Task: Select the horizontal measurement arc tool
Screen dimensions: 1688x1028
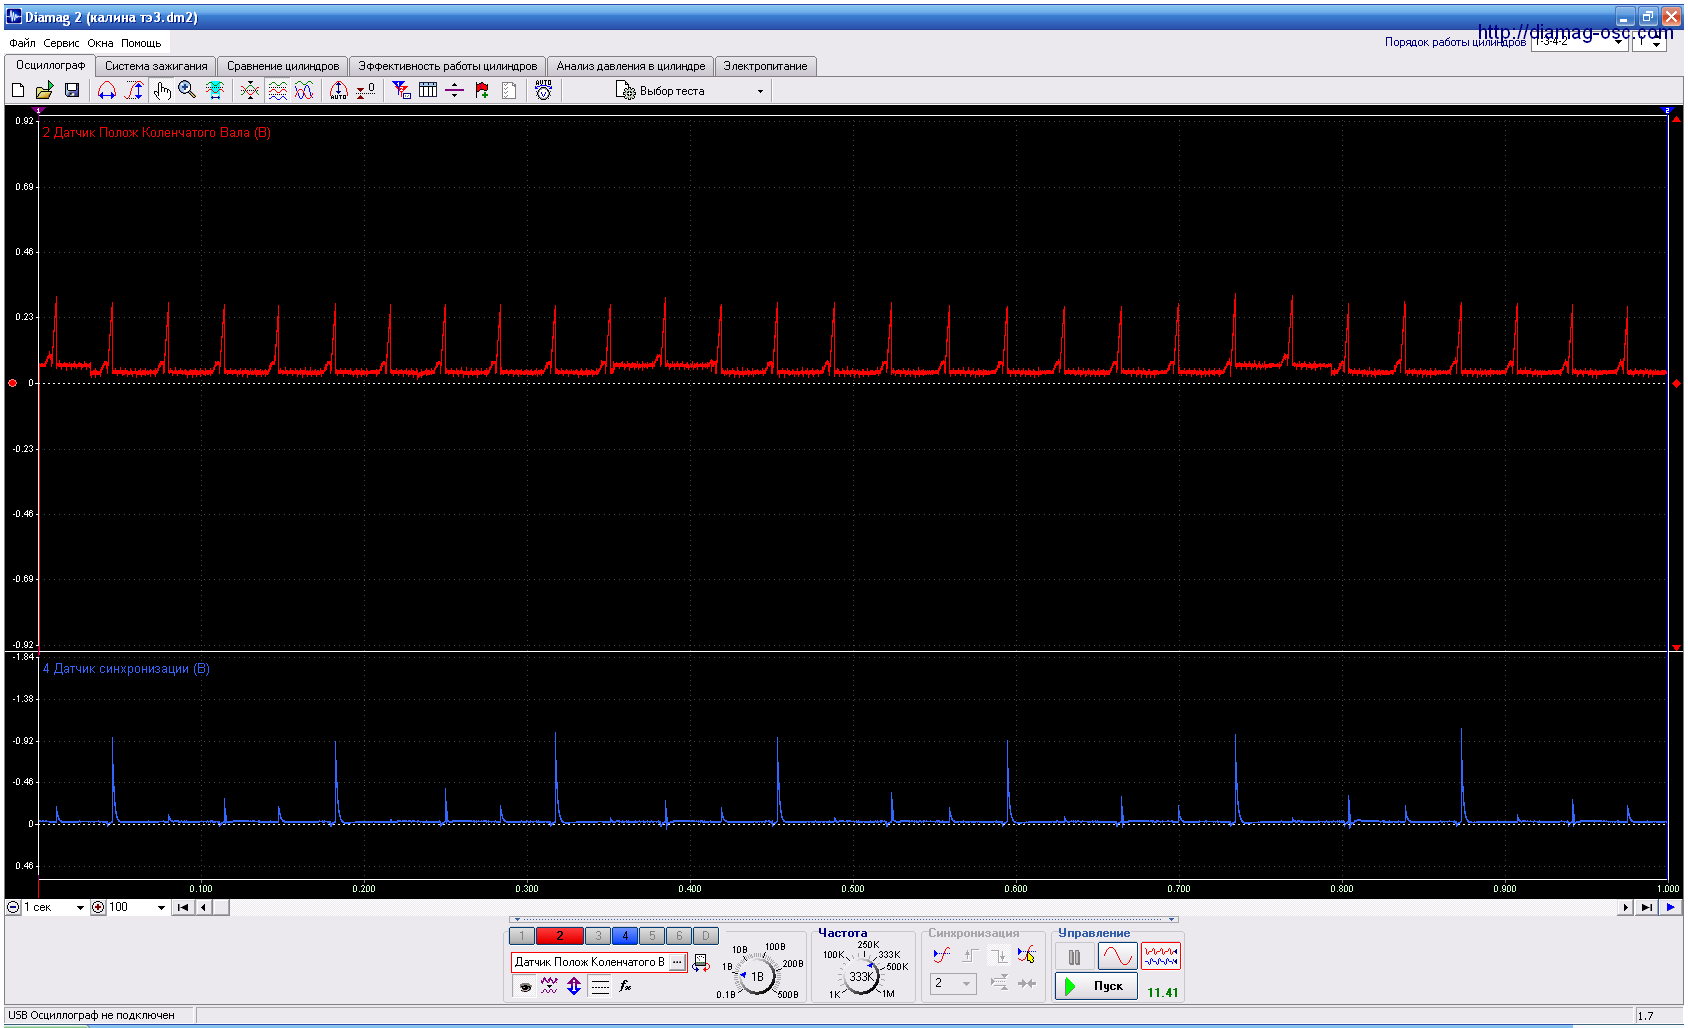Action: pyautogui.click(x=107, y=90)
